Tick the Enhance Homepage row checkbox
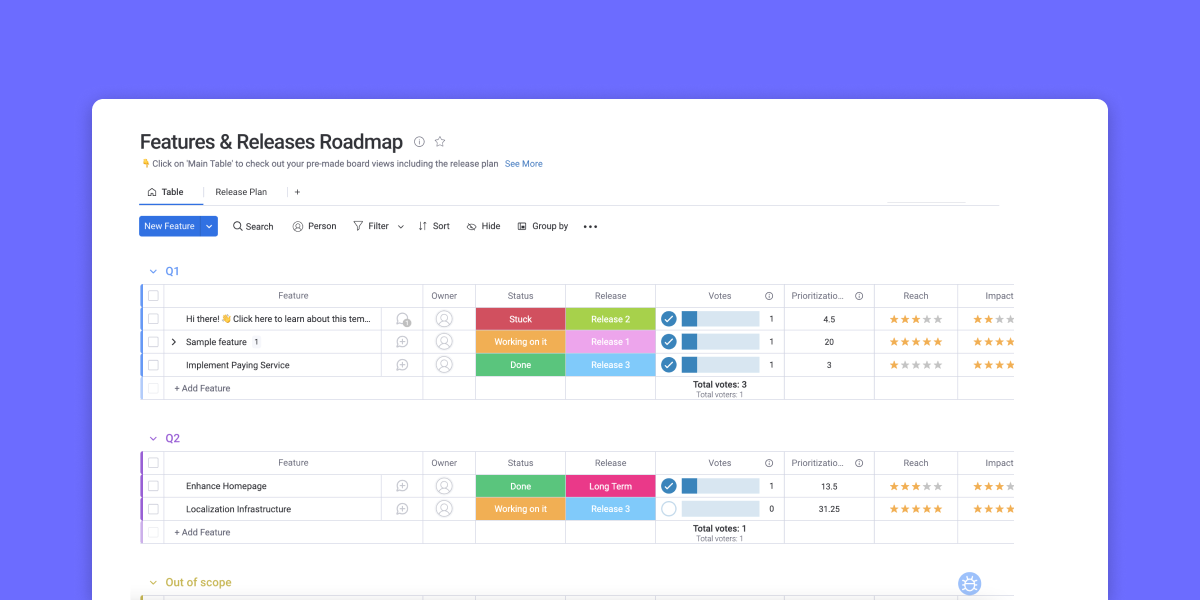This screenshot has width=1200, height=600. tap(153, 486)
